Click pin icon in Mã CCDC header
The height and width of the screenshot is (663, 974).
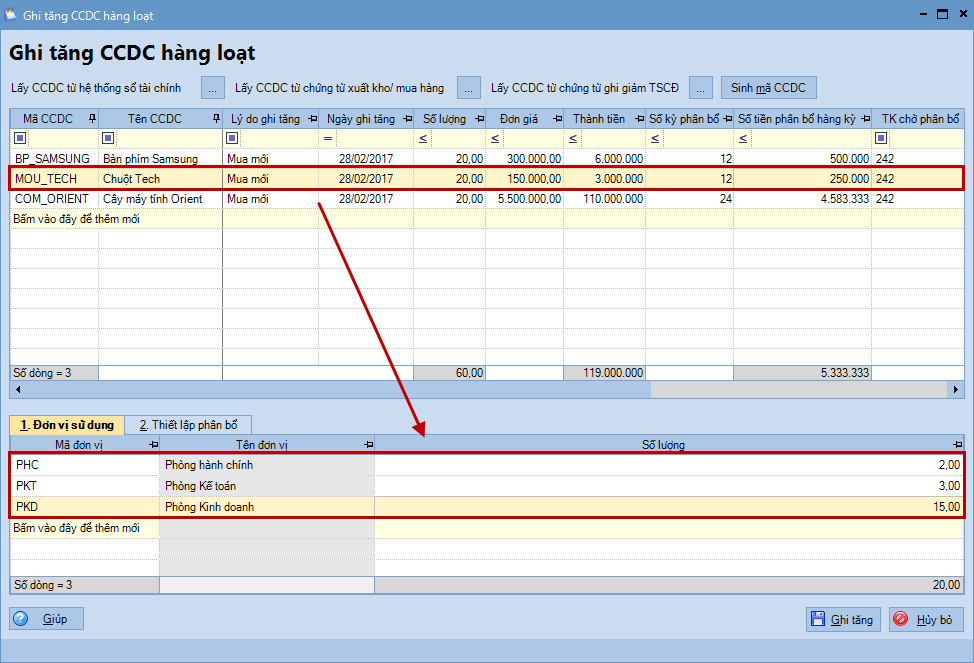click(x=92, y=119)
